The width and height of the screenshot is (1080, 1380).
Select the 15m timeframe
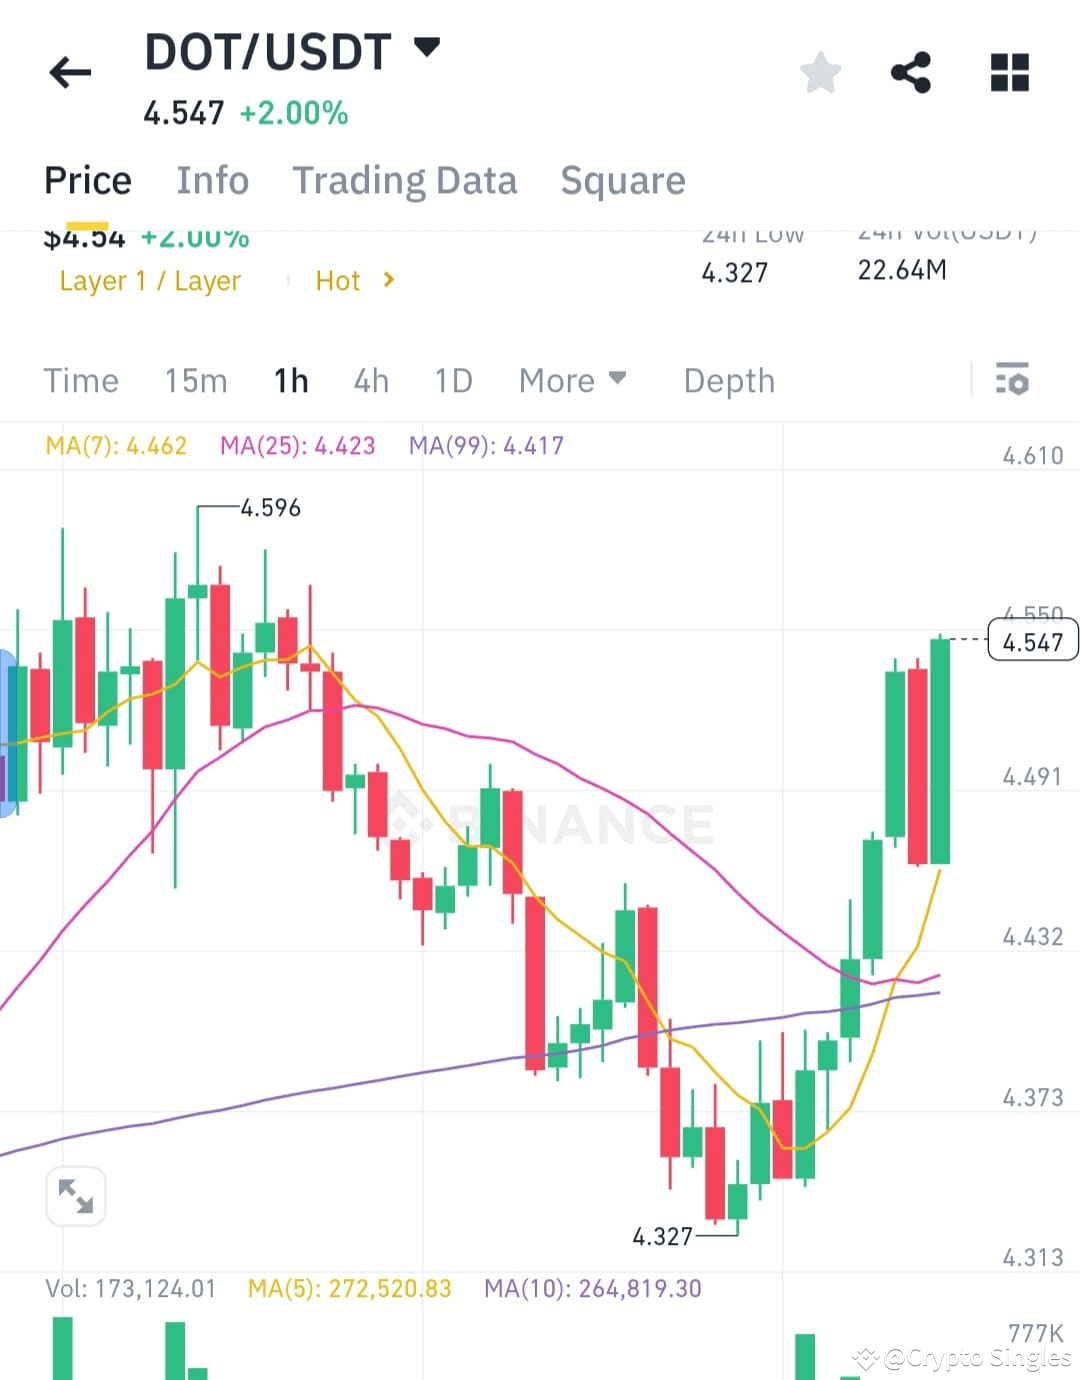click(196, 381)
